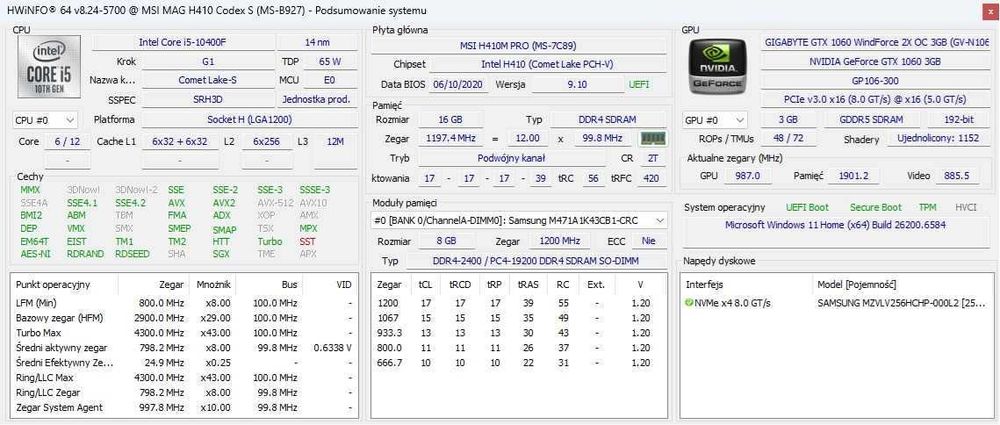Select the Bazowy zegar (HFM) row
Image resolution: width=1000 pixels, height=425 pixels.
pos(184,318)
